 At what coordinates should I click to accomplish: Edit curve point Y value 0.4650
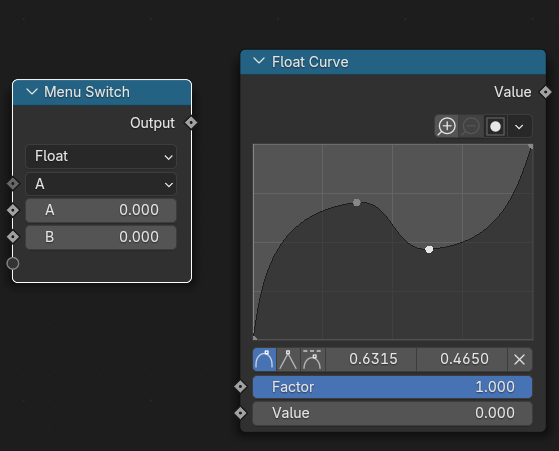pos(462,359)
